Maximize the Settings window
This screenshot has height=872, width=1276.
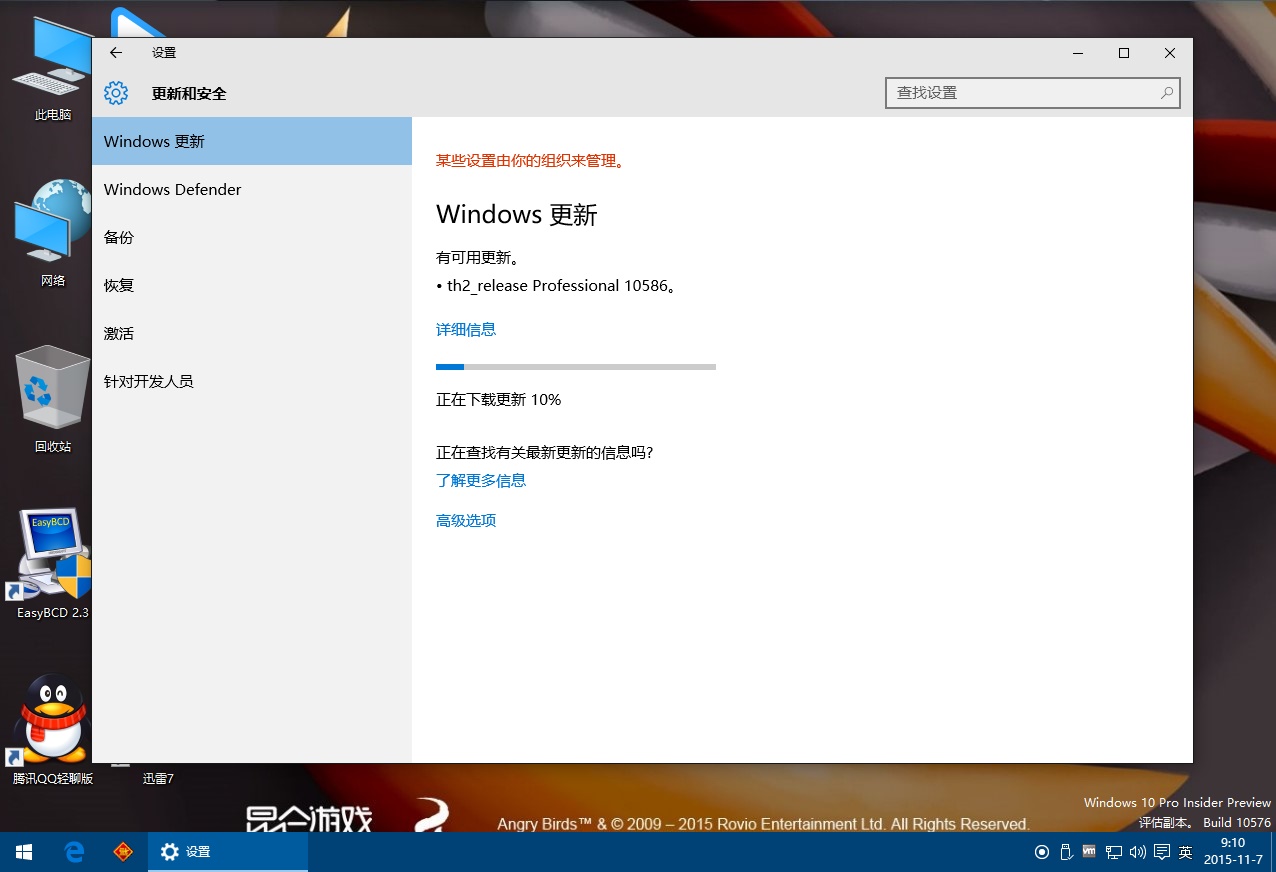[x=1124, y=53]
